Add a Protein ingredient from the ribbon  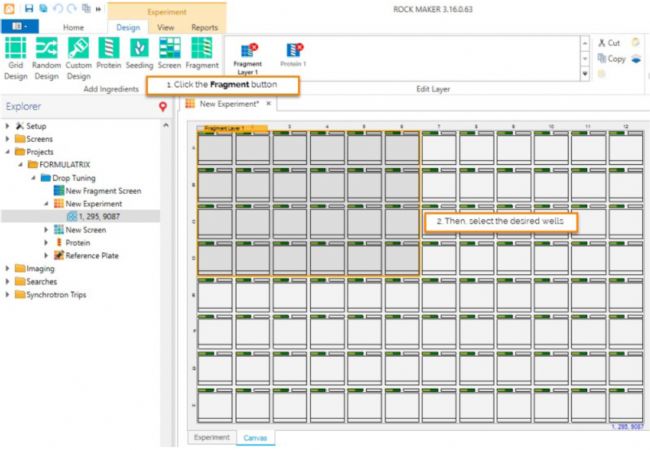coord(109,54)
